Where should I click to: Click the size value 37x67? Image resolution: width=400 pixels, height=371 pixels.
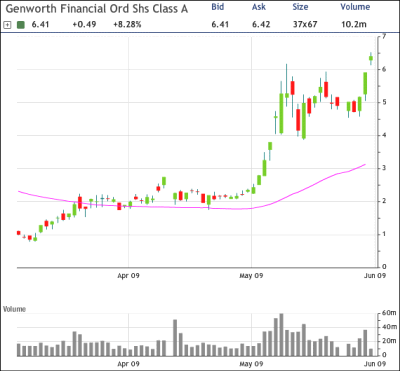[x=305, y=25]
